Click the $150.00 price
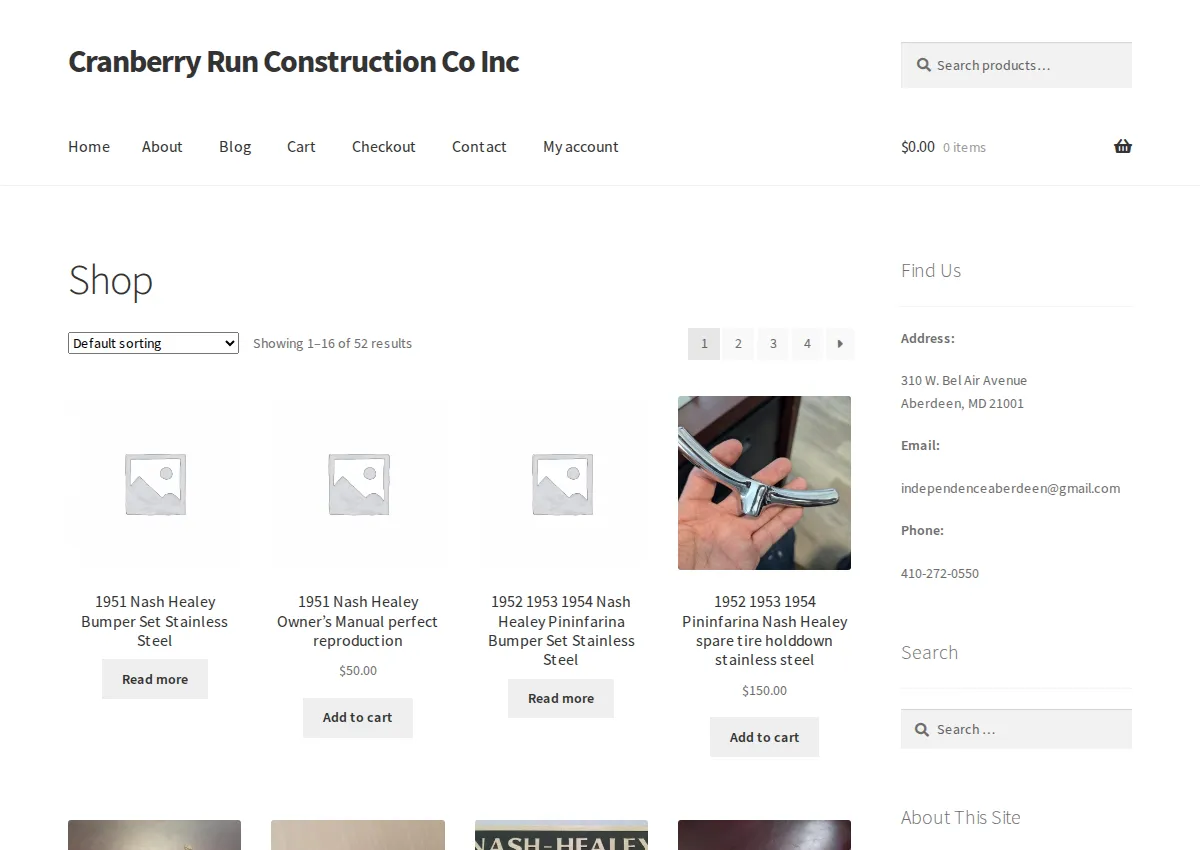 click(764, 690)
